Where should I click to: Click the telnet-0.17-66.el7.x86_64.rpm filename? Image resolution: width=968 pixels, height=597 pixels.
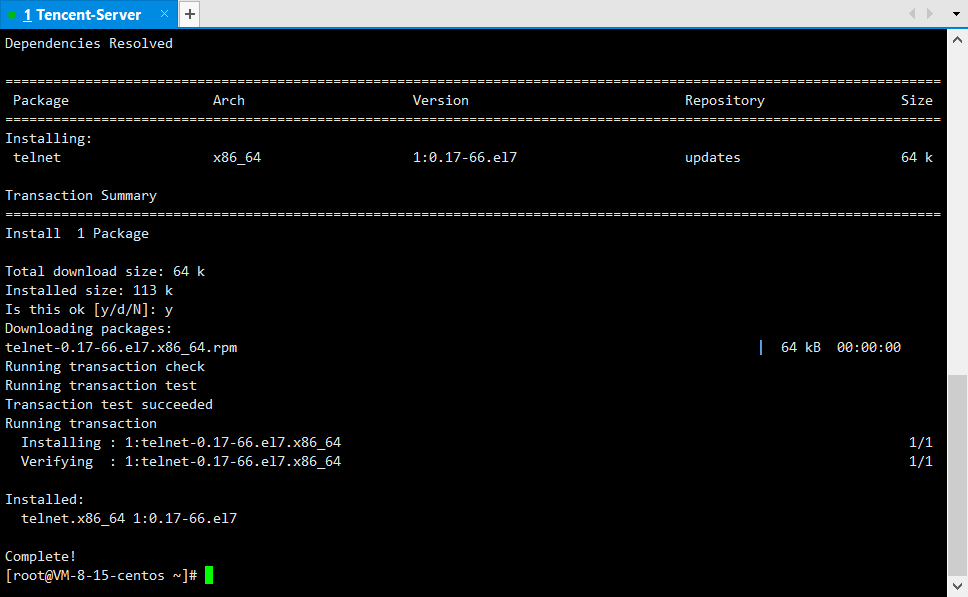tap(121, 347)
